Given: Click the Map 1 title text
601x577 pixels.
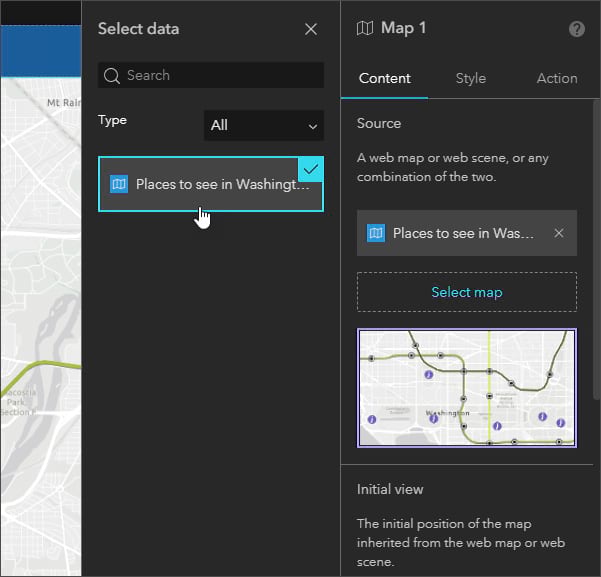Looking at the screenshot, I should pos(404,28).
